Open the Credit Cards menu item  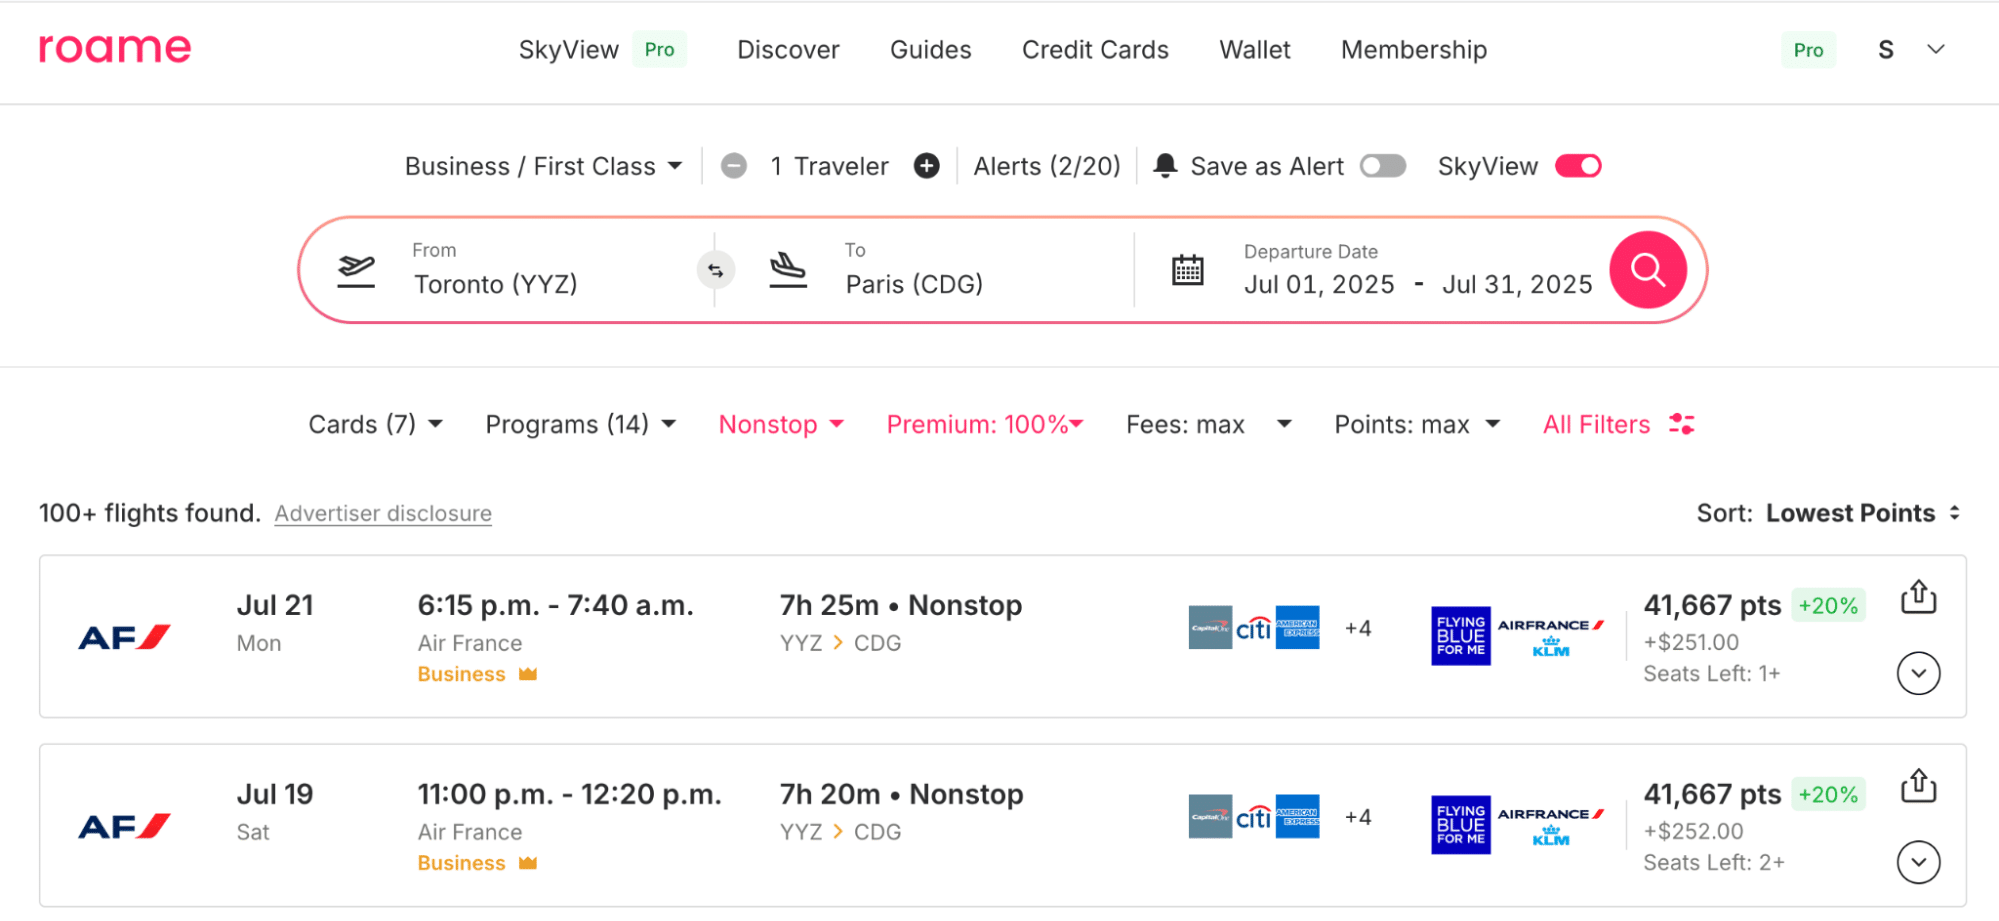(x=1094, y=50)
